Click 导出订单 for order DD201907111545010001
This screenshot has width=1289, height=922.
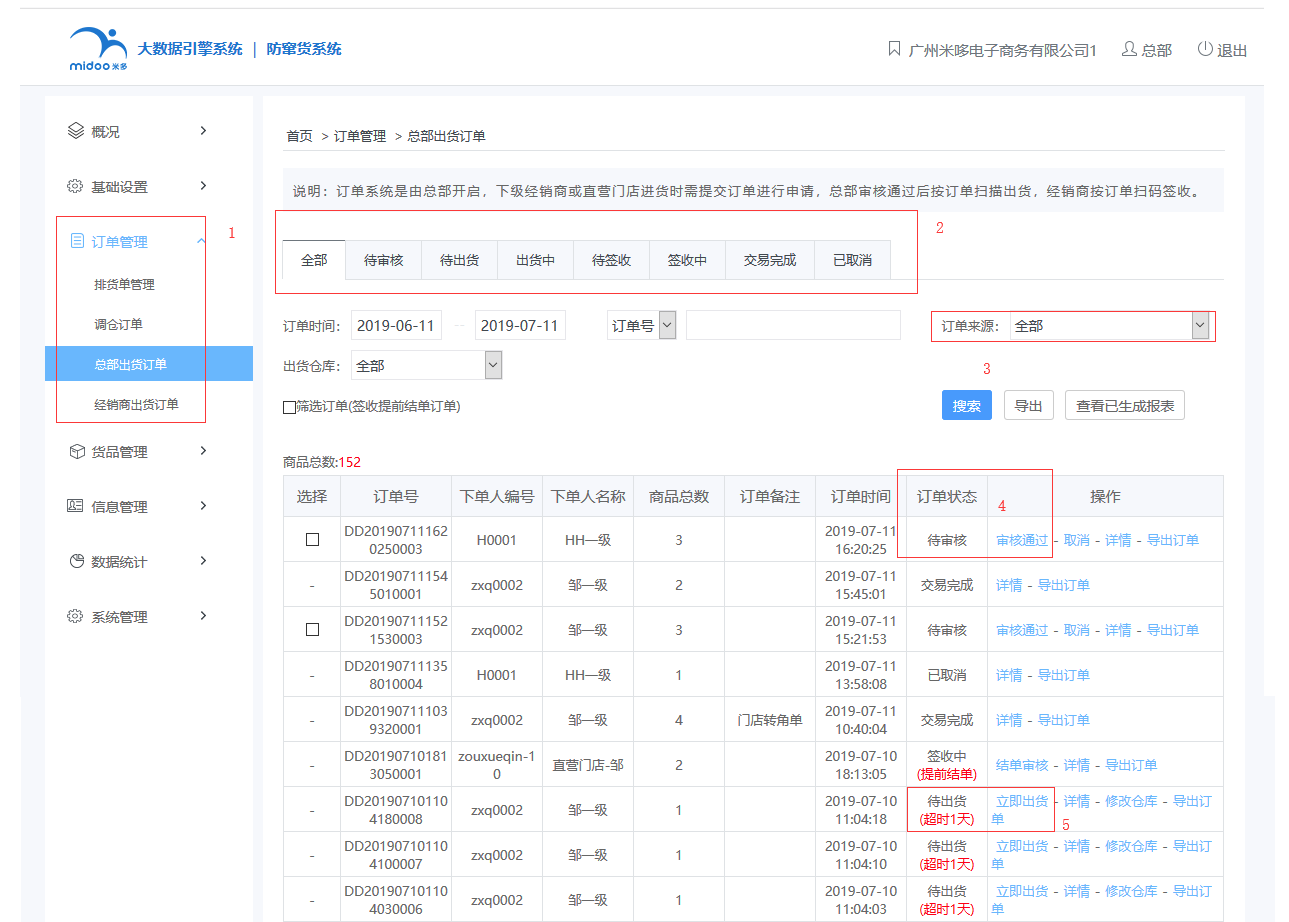pos(1064,585)
